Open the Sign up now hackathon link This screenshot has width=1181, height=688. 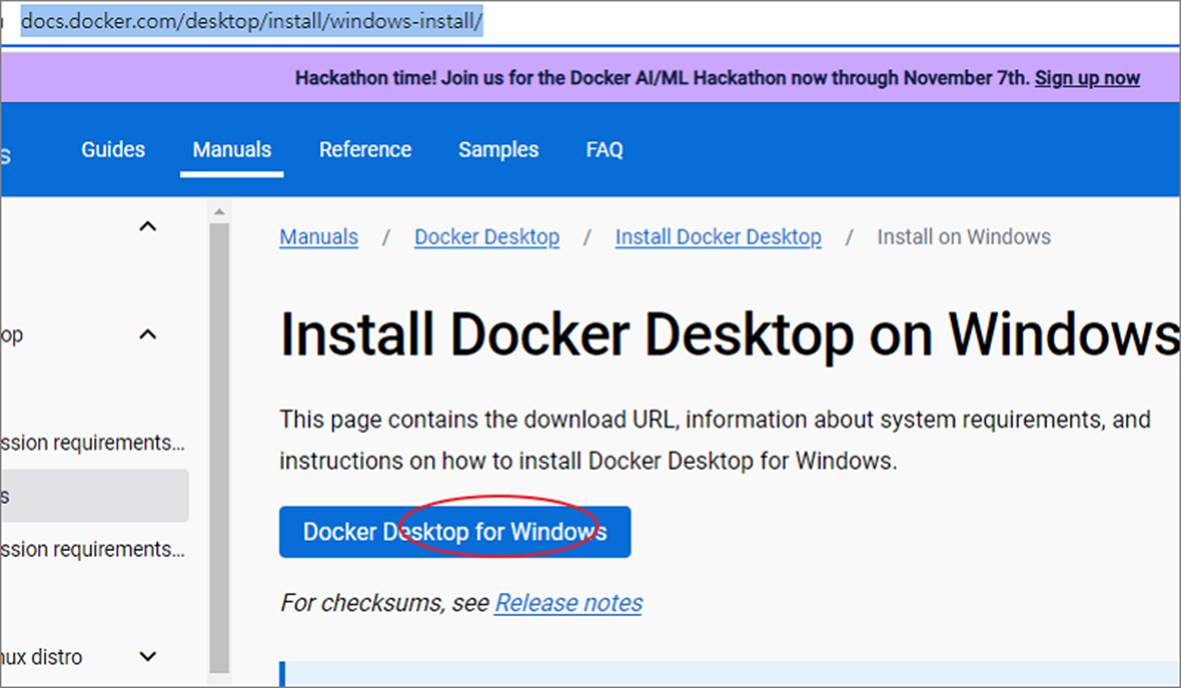click(x=1087, y=78)
